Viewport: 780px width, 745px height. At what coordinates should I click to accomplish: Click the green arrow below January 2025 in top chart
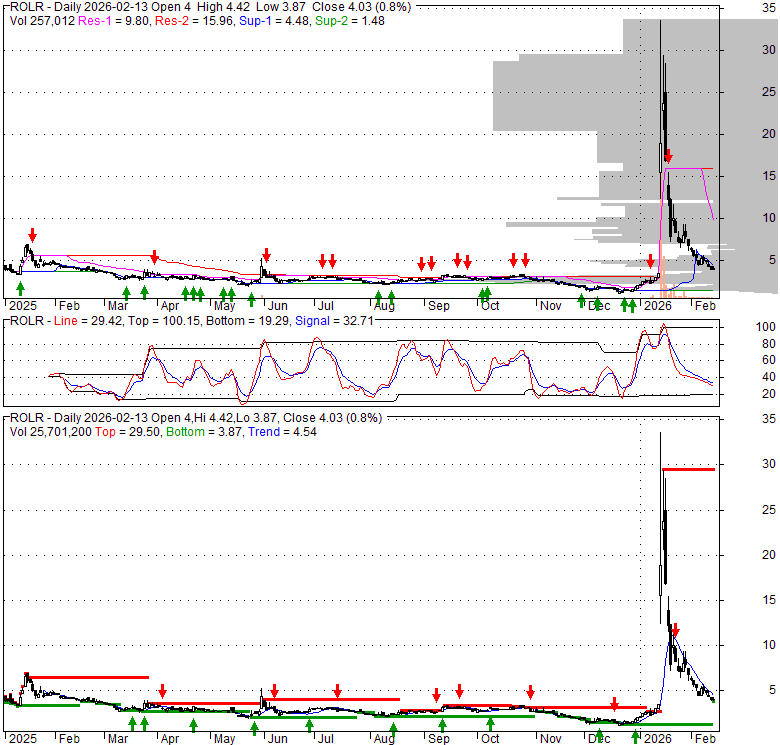pyautogui.click(x=20, y=288)
